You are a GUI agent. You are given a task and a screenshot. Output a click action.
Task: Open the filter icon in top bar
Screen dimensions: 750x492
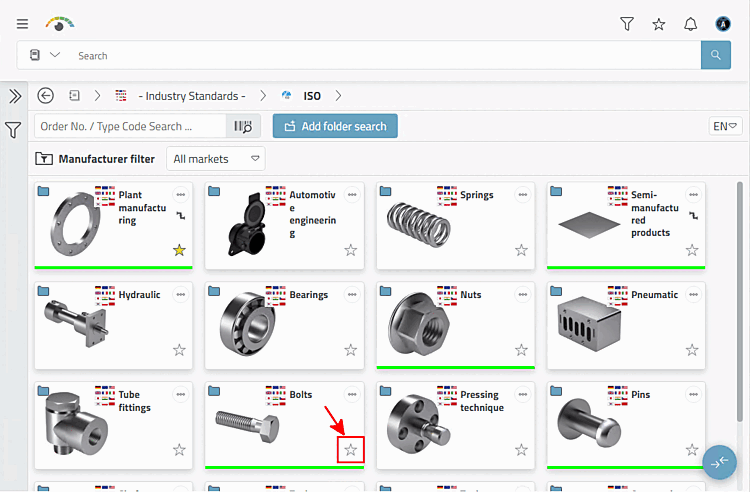pyautogui.click(x=627, y=23)
